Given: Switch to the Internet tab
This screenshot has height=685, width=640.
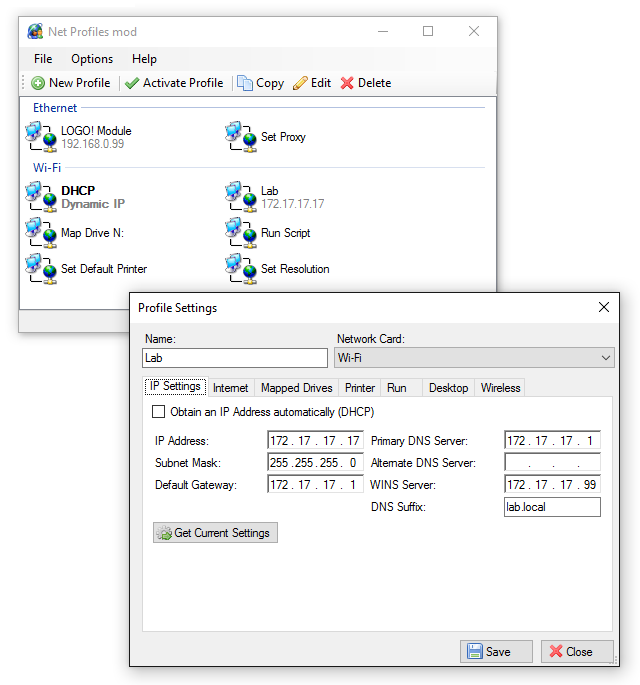Looking at the screenshot, I should [x=230, y=388].
